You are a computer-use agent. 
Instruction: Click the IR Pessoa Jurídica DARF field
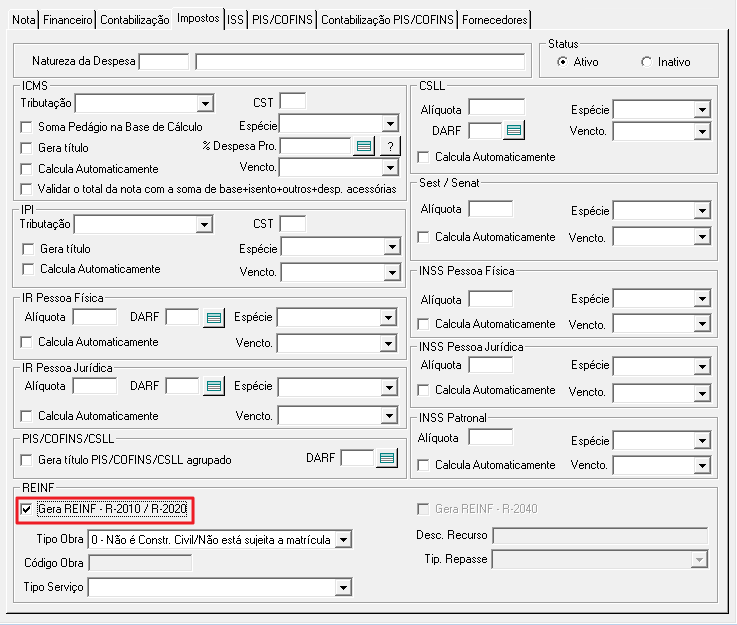(x=183, y=386)
